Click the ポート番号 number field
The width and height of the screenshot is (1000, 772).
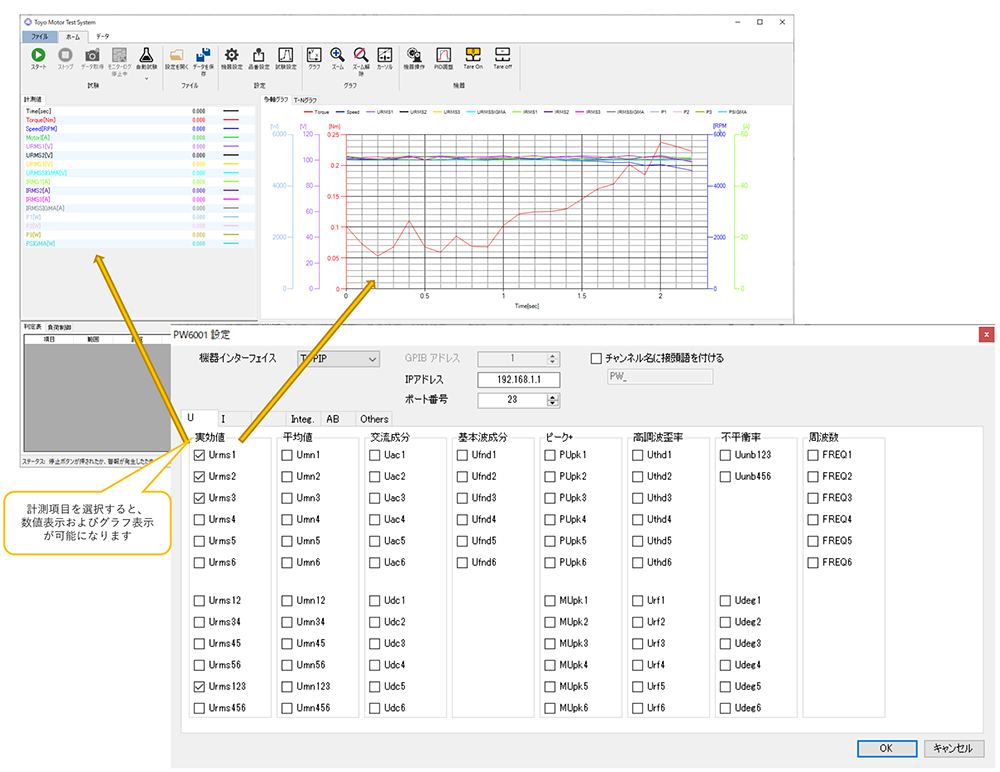click(512, 400)
